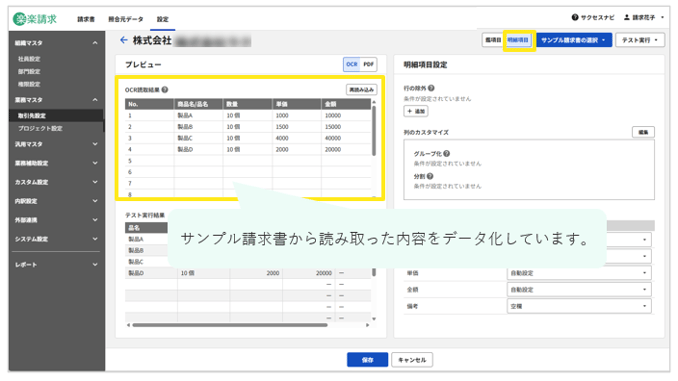The height and width of the screenshot is (381, 678).
Task: Click the test result horizontal scrollbar
Action: click(x=230, y=325)
